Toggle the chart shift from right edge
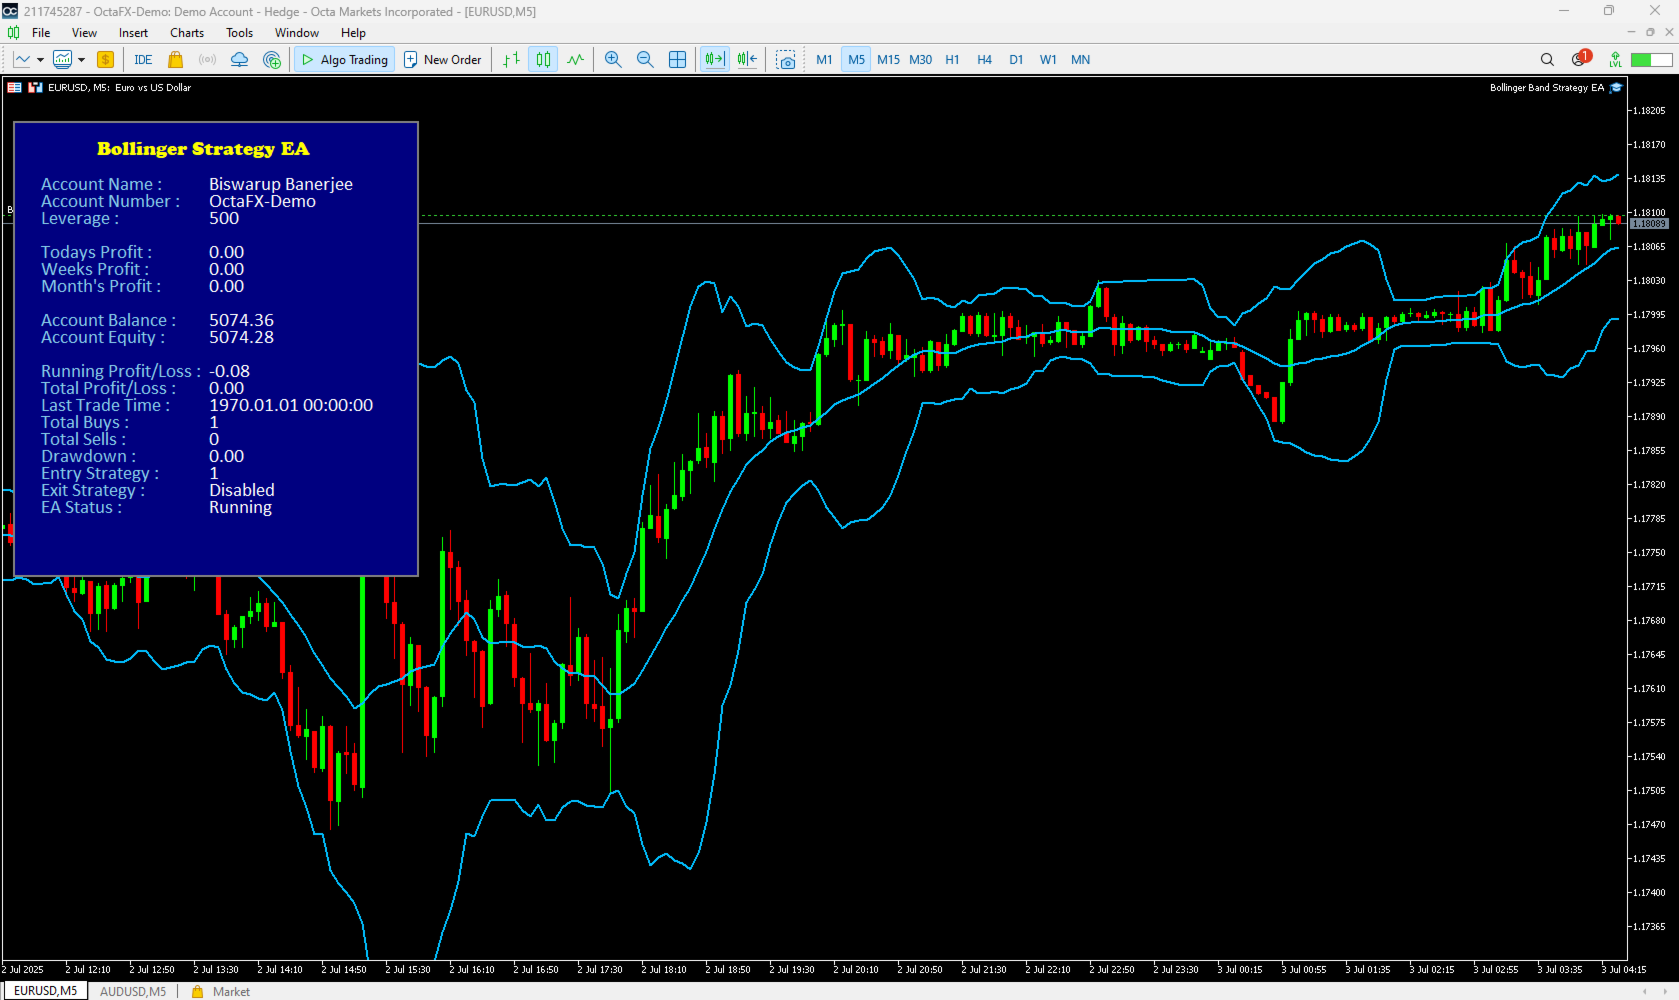The height and width of the screenshot is (1000, 1679). coord(746,60)
